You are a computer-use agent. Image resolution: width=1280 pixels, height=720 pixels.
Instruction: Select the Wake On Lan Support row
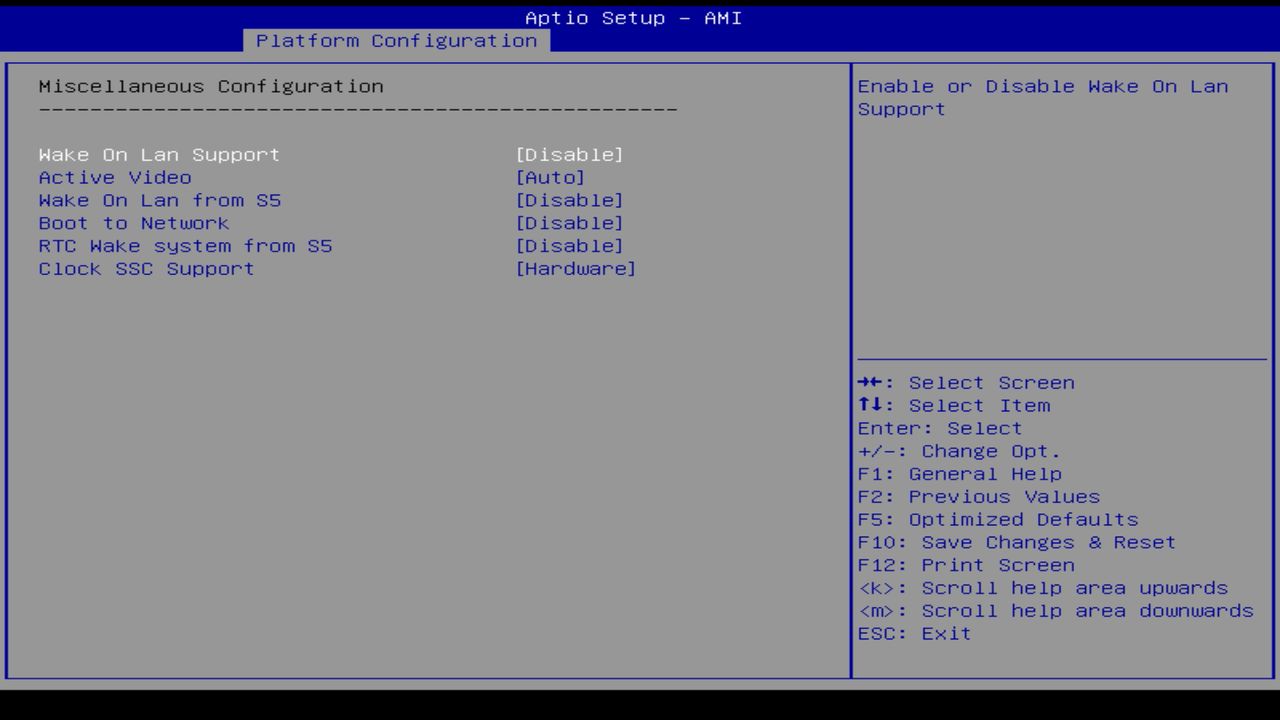coord(158,154)
